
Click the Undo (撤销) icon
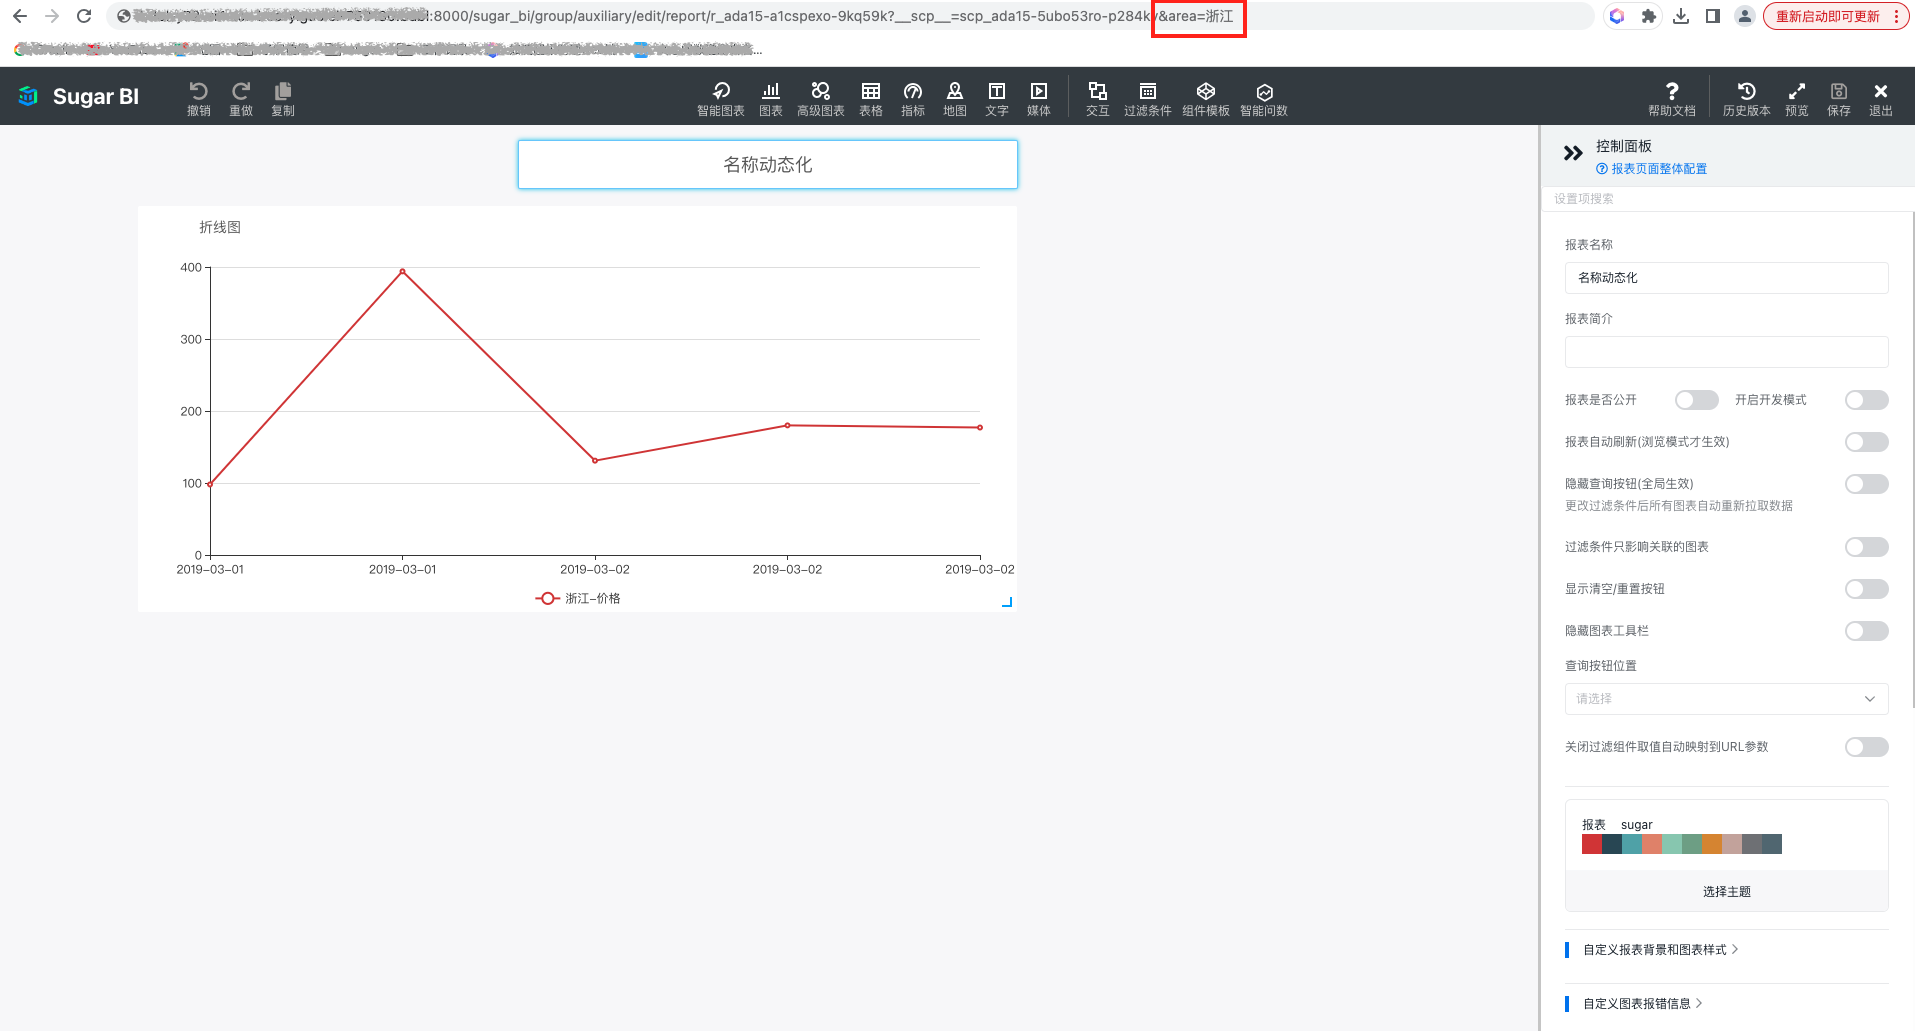point(198,98)
